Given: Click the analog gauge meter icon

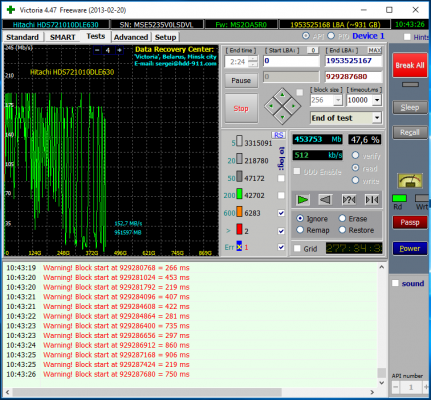Looking at the screenshot, I should point(410,181).
